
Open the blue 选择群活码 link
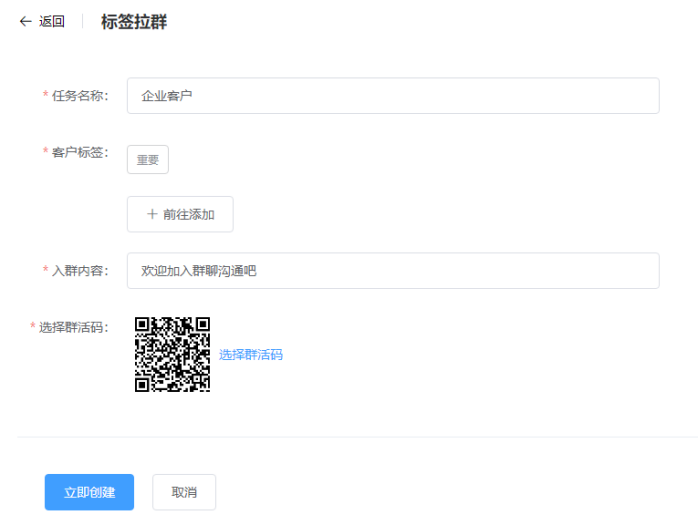pyautogui.click(x=251, y=355)
